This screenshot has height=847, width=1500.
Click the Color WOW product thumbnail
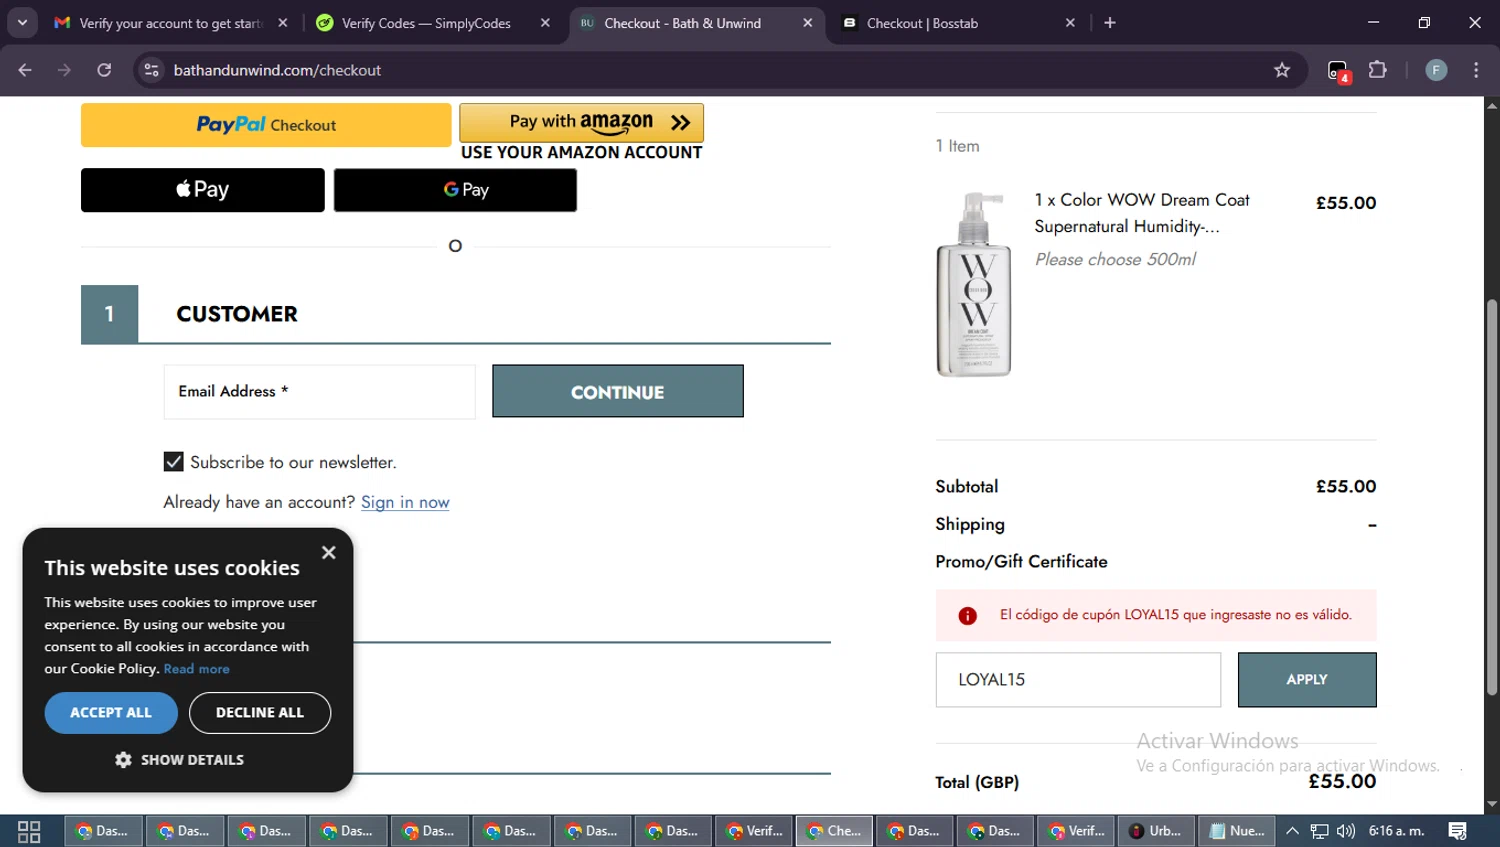point(975,285)
